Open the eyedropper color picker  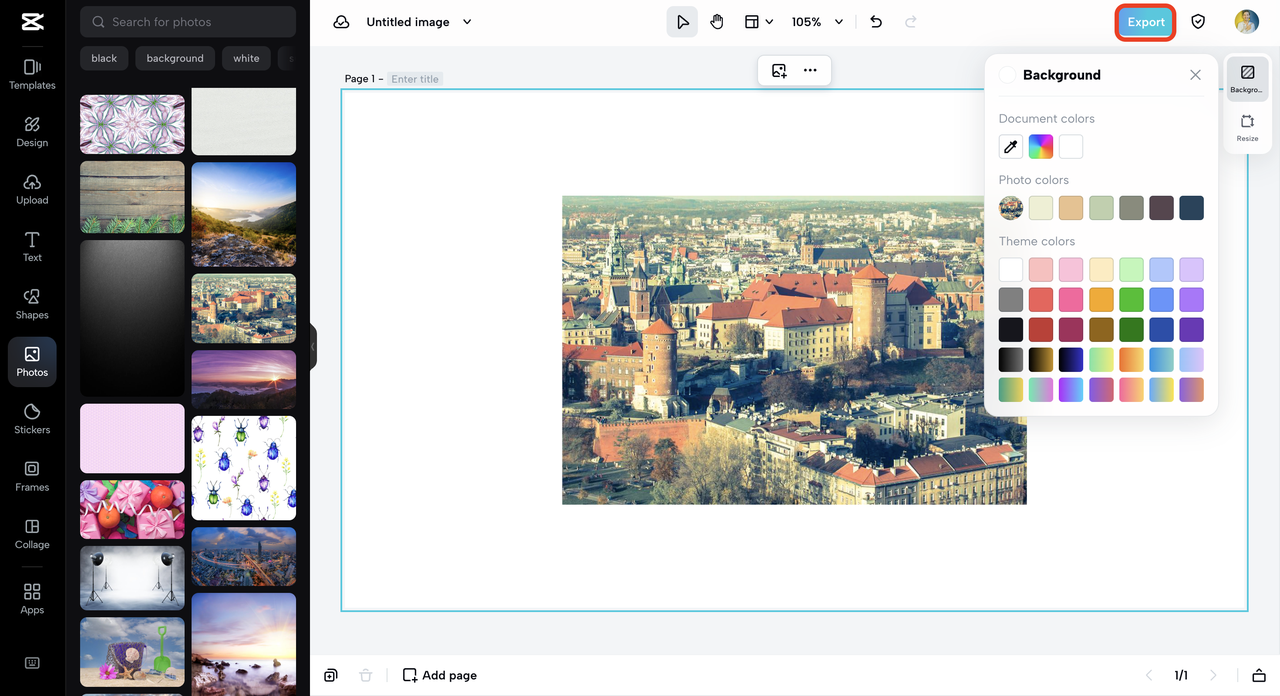coord(1011,147)
